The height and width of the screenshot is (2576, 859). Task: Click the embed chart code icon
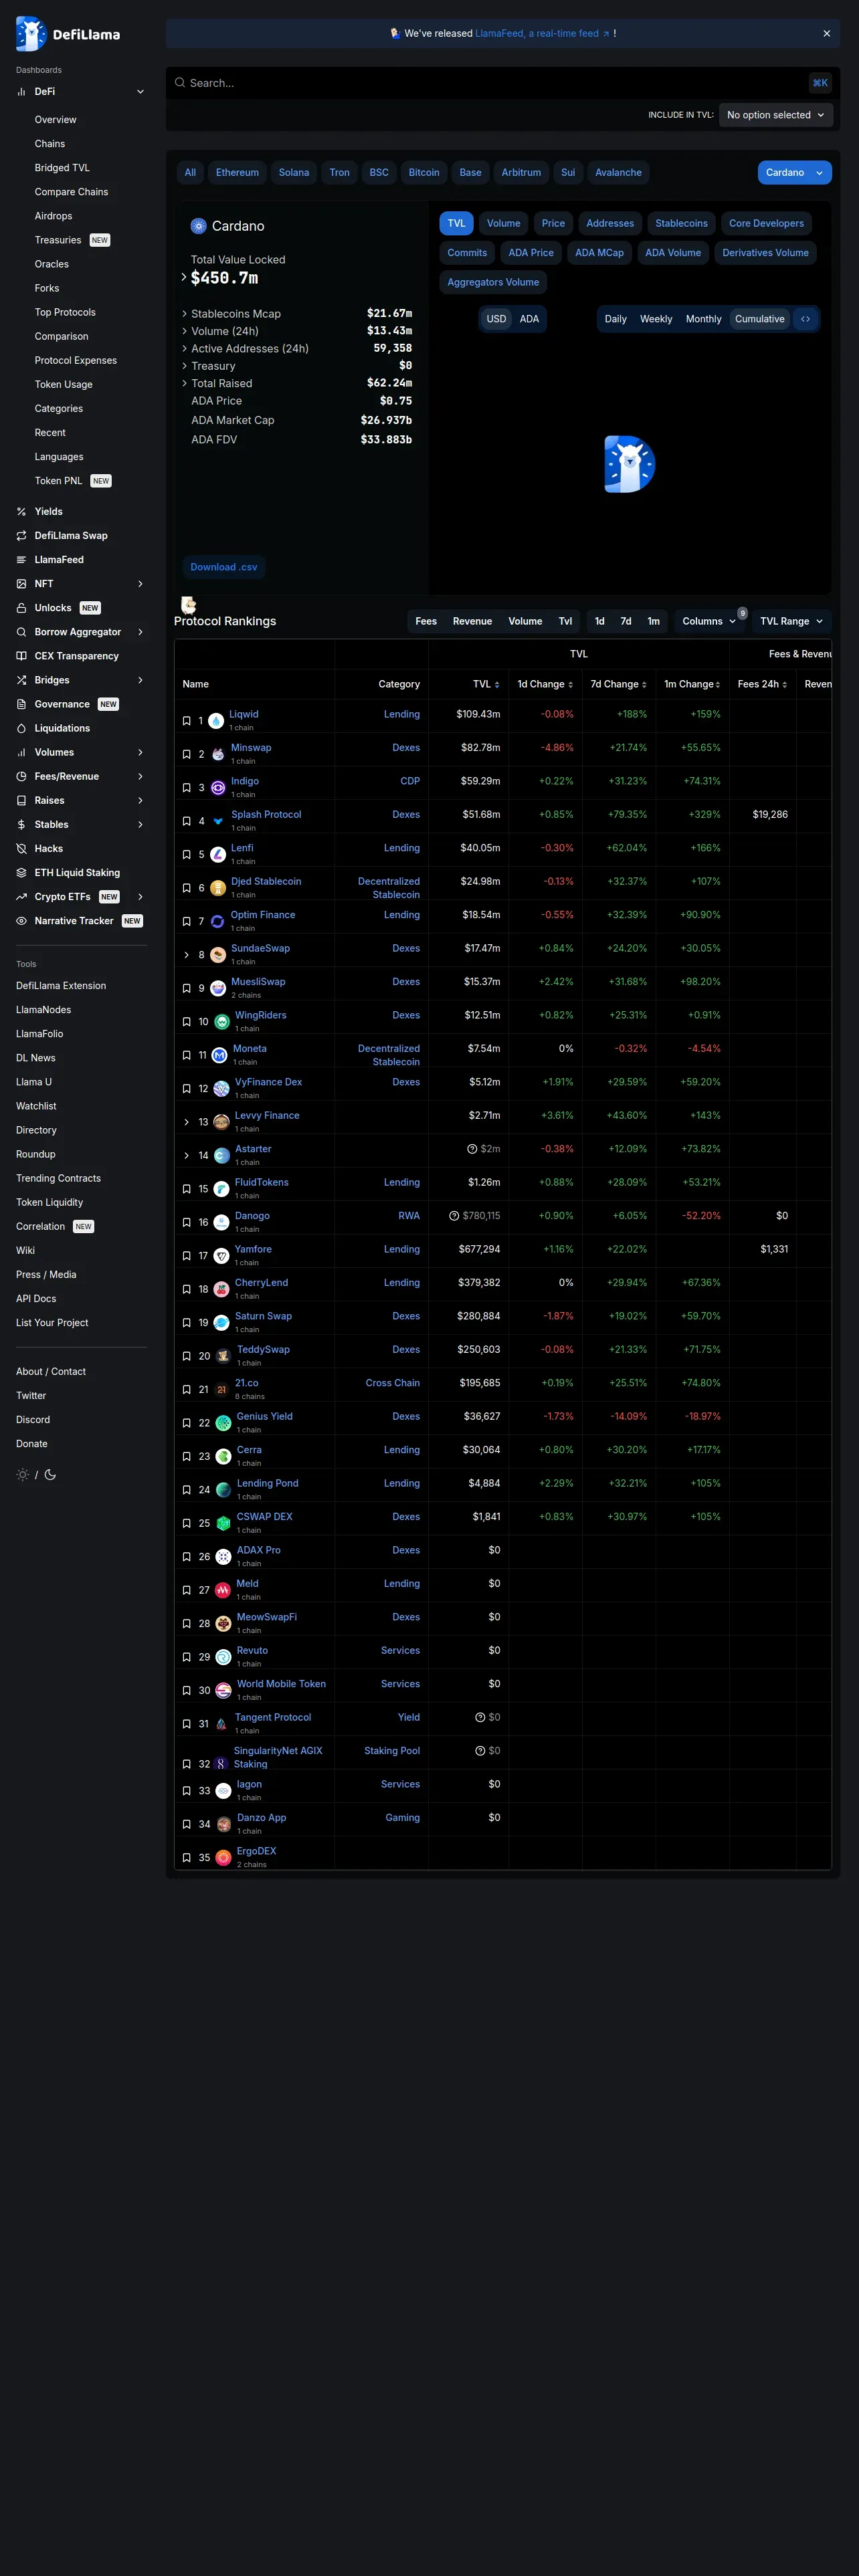pos(805,319)
